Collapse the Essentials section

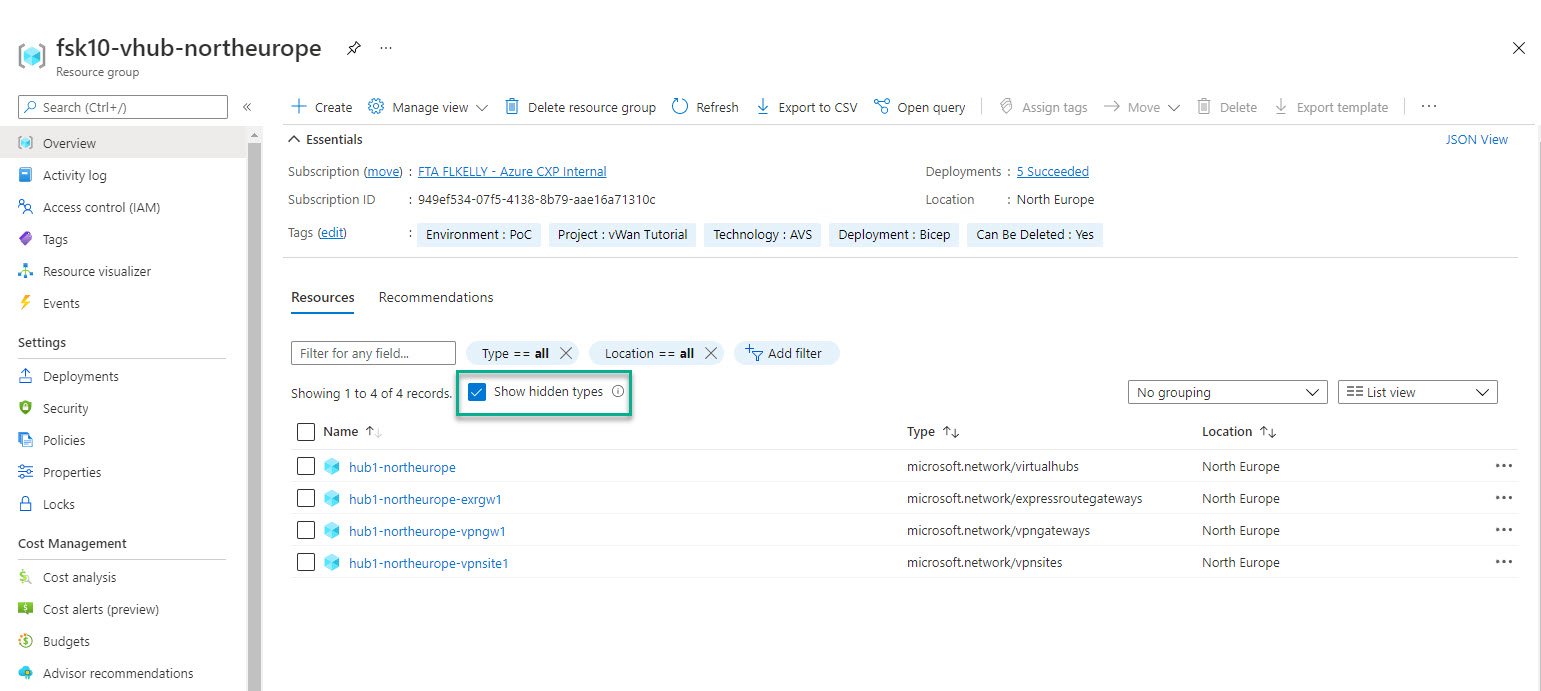(328, 139)
